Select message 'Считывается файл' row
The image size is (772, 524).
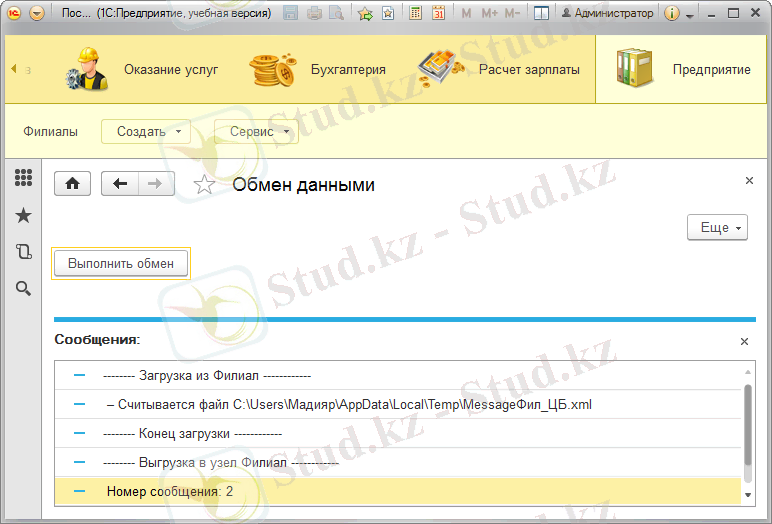[x=397, y=404]
